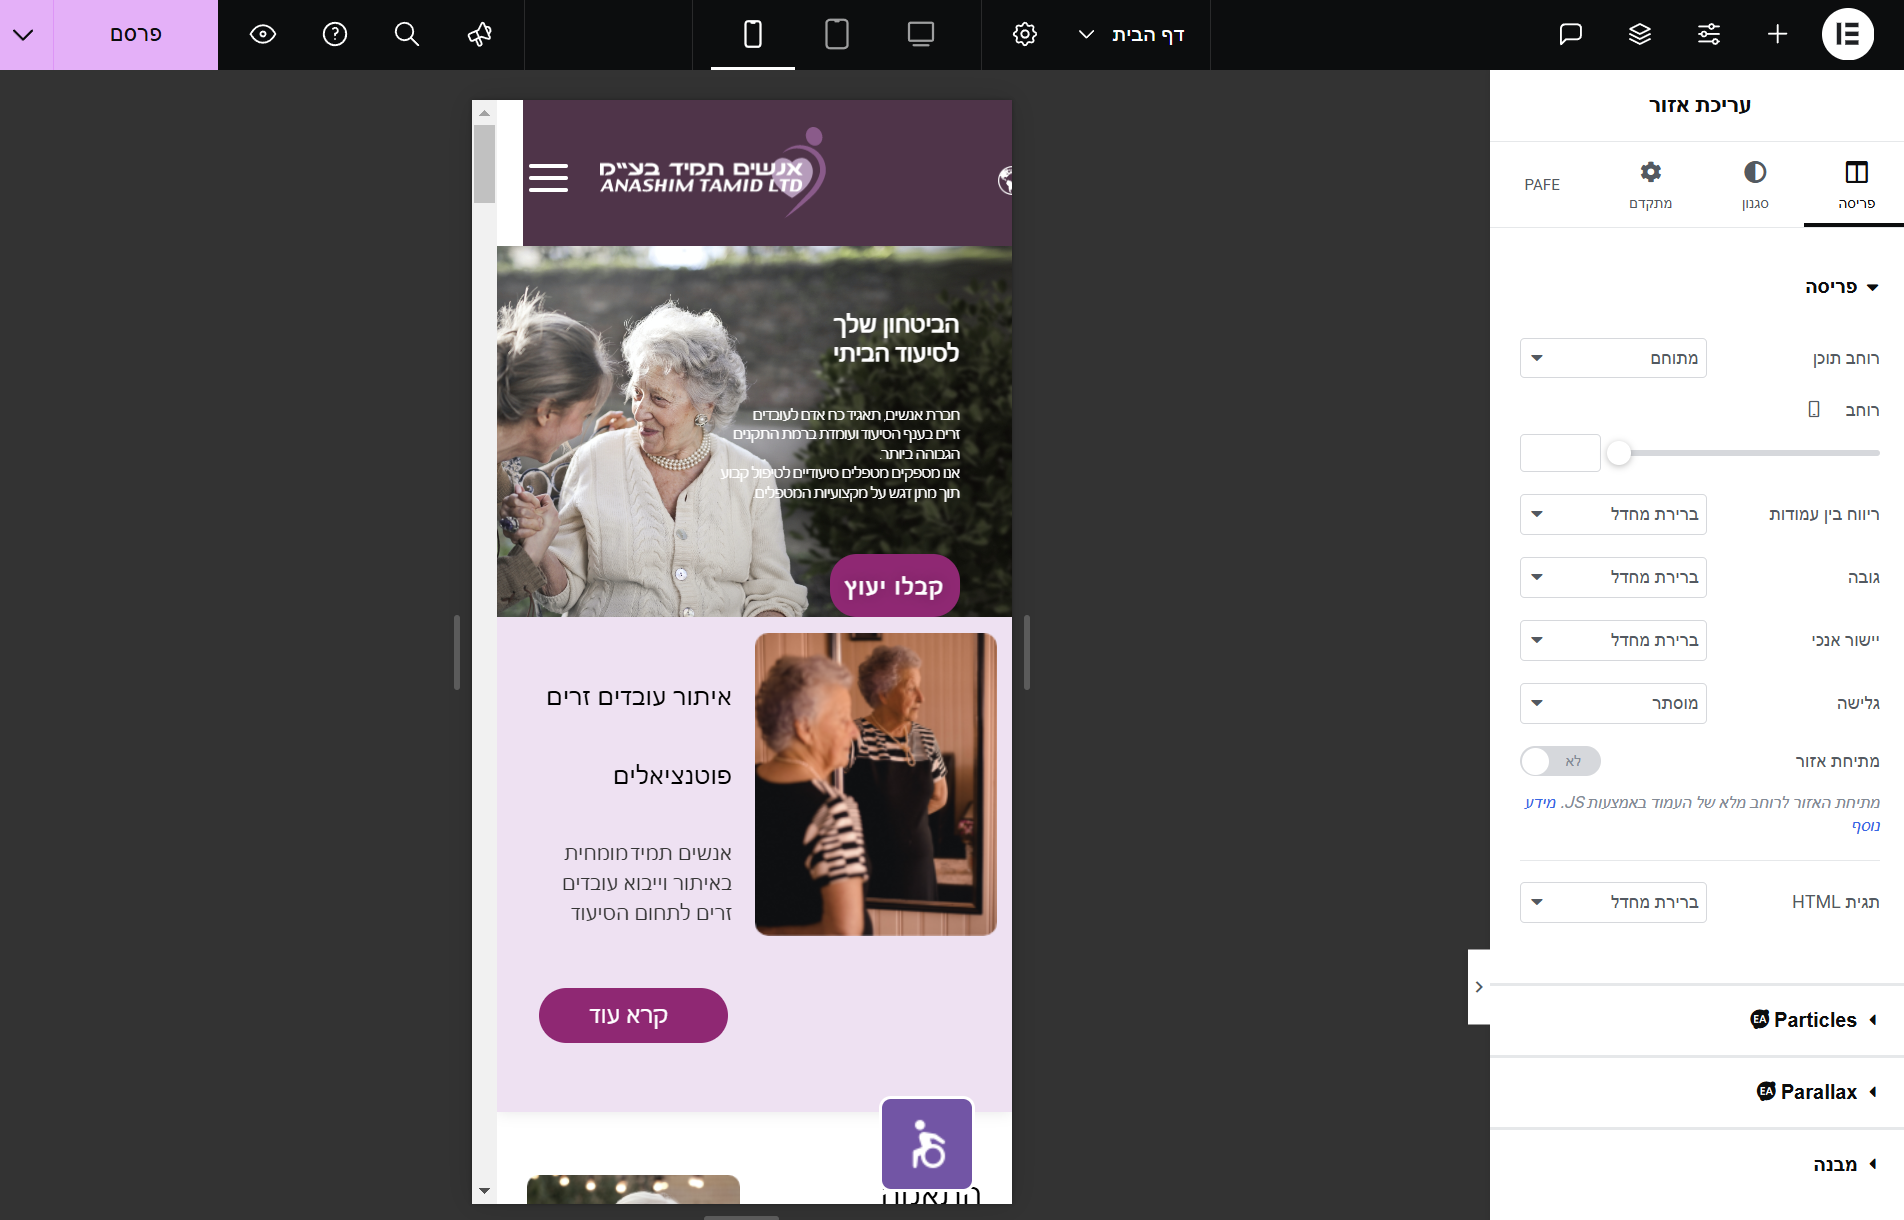1904x1220 pixels.
Task: Open the notes comment icon
Action: click(1571, 34)
